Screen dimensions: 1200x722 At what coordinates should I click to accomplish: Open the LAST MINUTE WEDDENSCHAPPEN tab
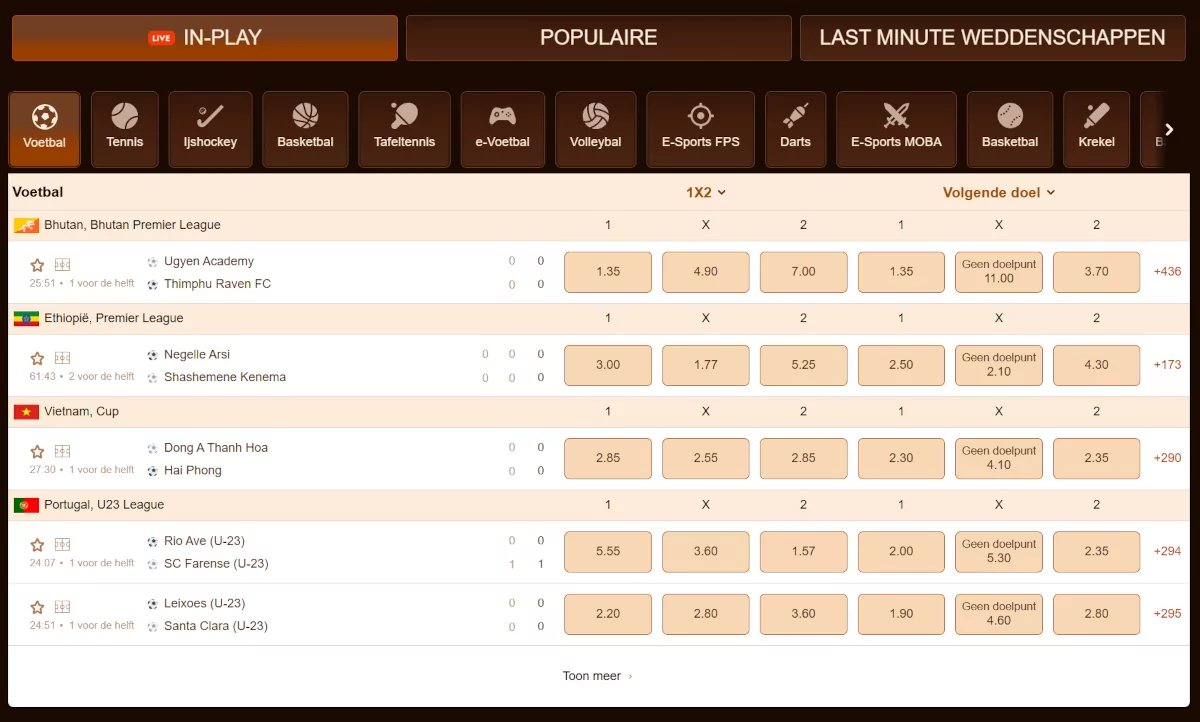pos(993,38)
